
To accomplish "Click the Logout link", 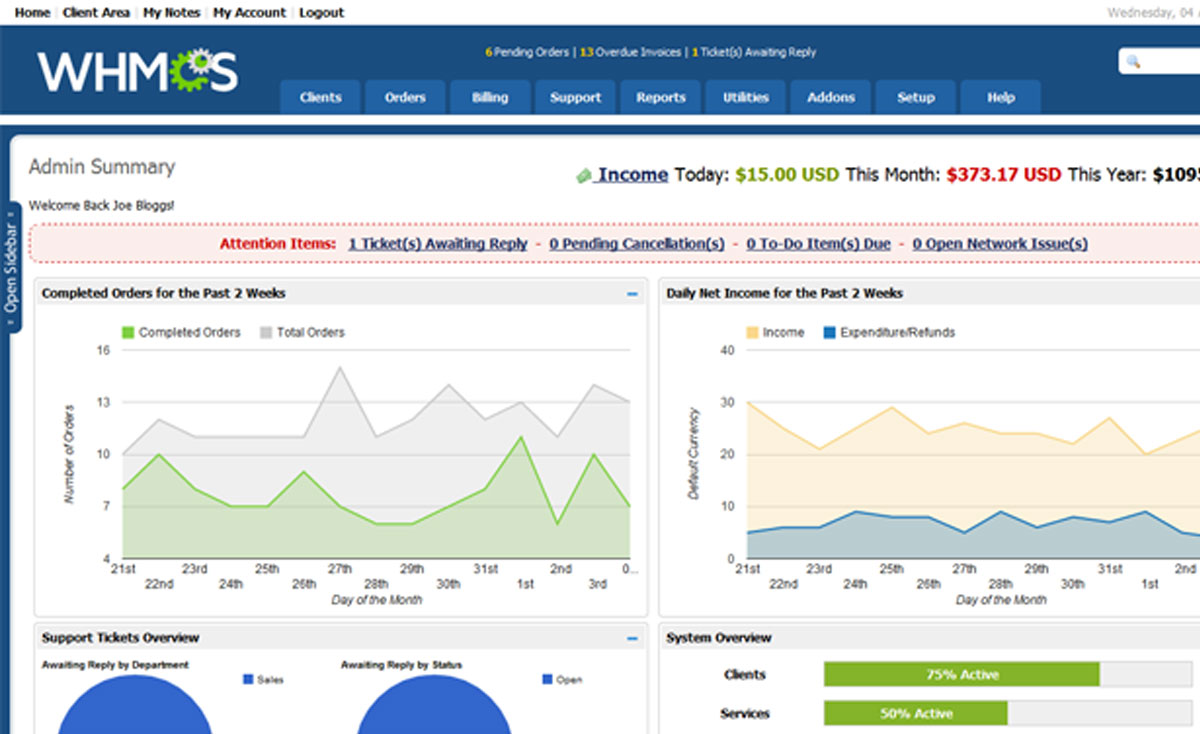I will point(321,13).
